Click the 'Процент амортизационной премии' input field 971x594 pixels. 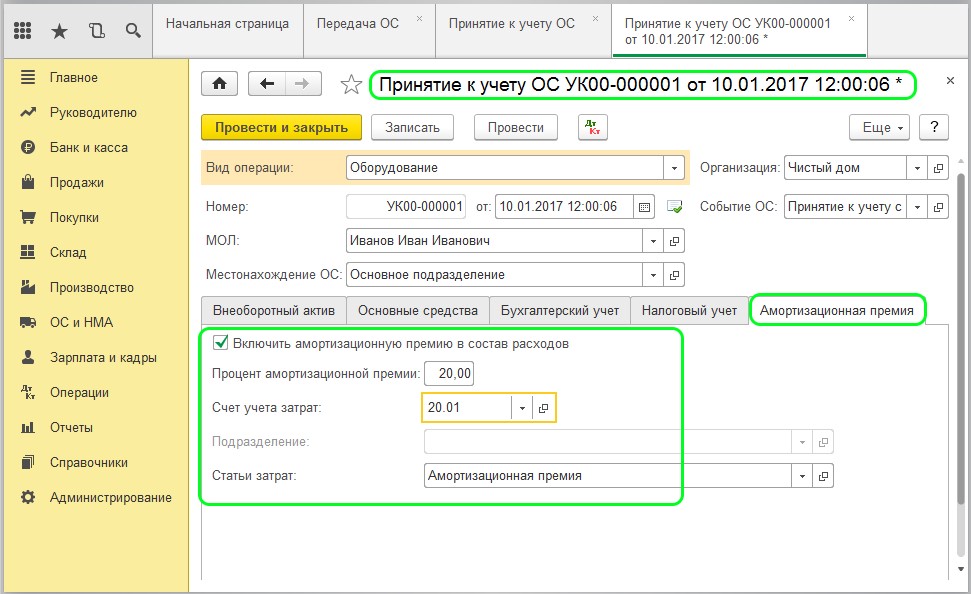[x=449, y=374]
